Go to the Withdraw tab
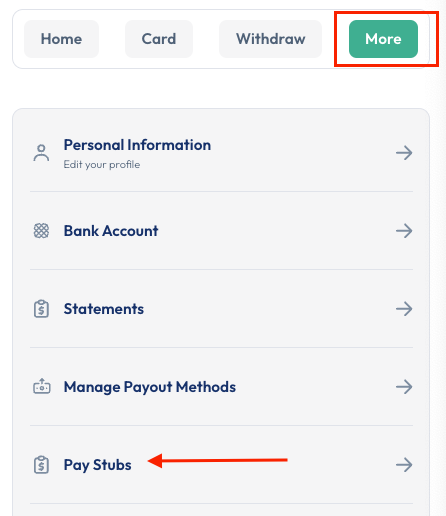The height and width of the screenshot is (516, 446). tap(270, 39)
